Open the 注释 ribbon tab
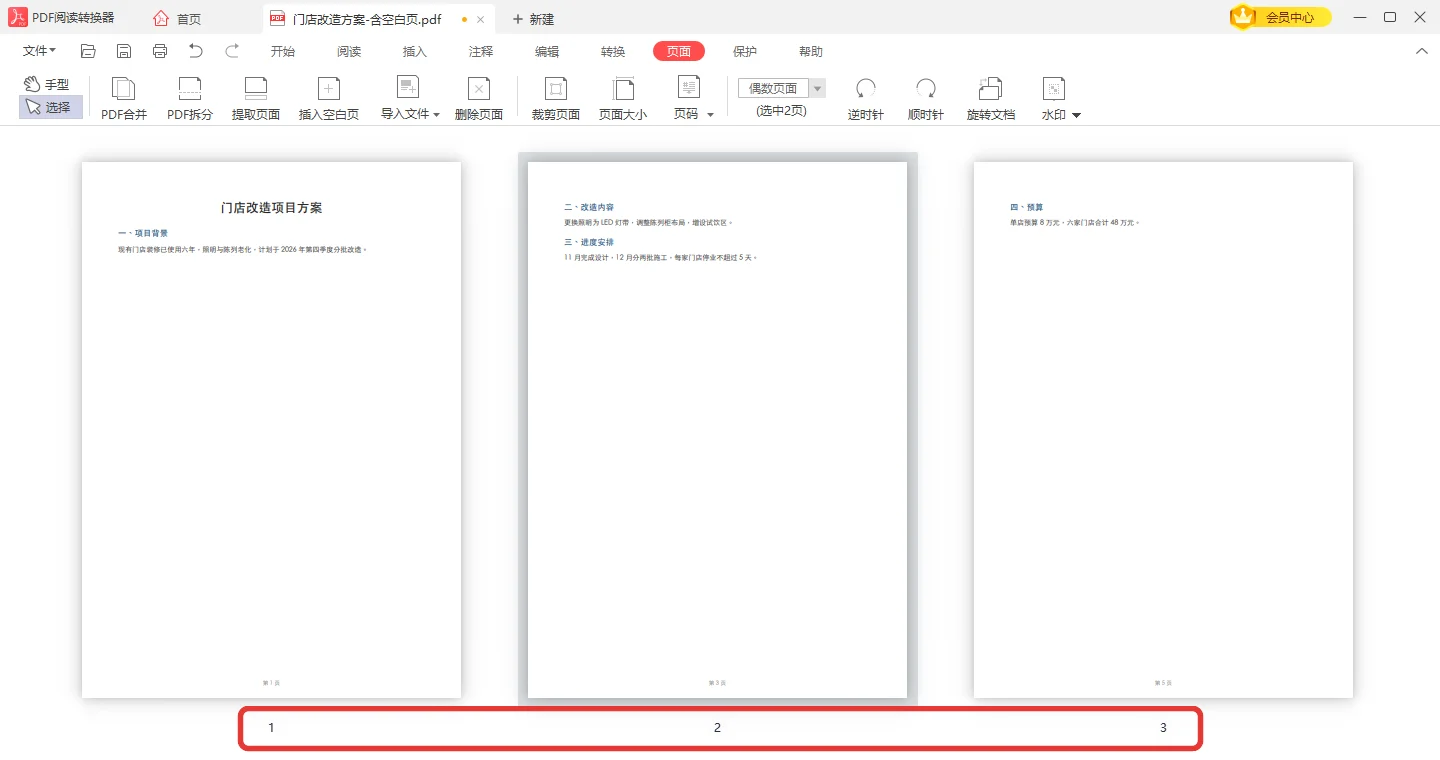Screen dimensions: 1440x760 coord(481,51)
